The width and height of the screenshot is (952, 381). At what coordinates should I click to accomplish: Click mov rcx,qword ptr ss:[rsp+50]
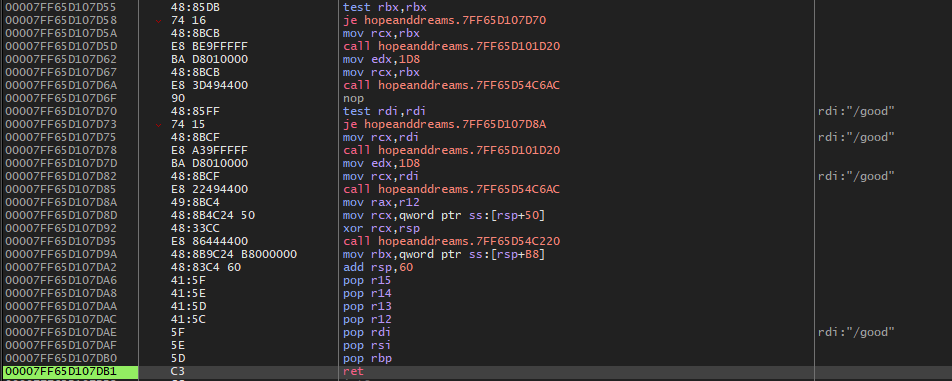(444, 216)
